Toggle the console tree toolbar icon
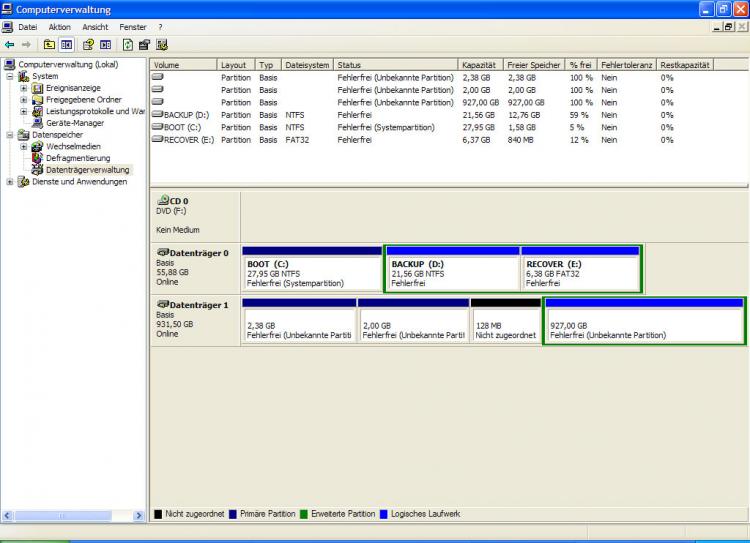The width and height of the screenshot is (750, 543). pyautogui.click(x=66, y=44)
